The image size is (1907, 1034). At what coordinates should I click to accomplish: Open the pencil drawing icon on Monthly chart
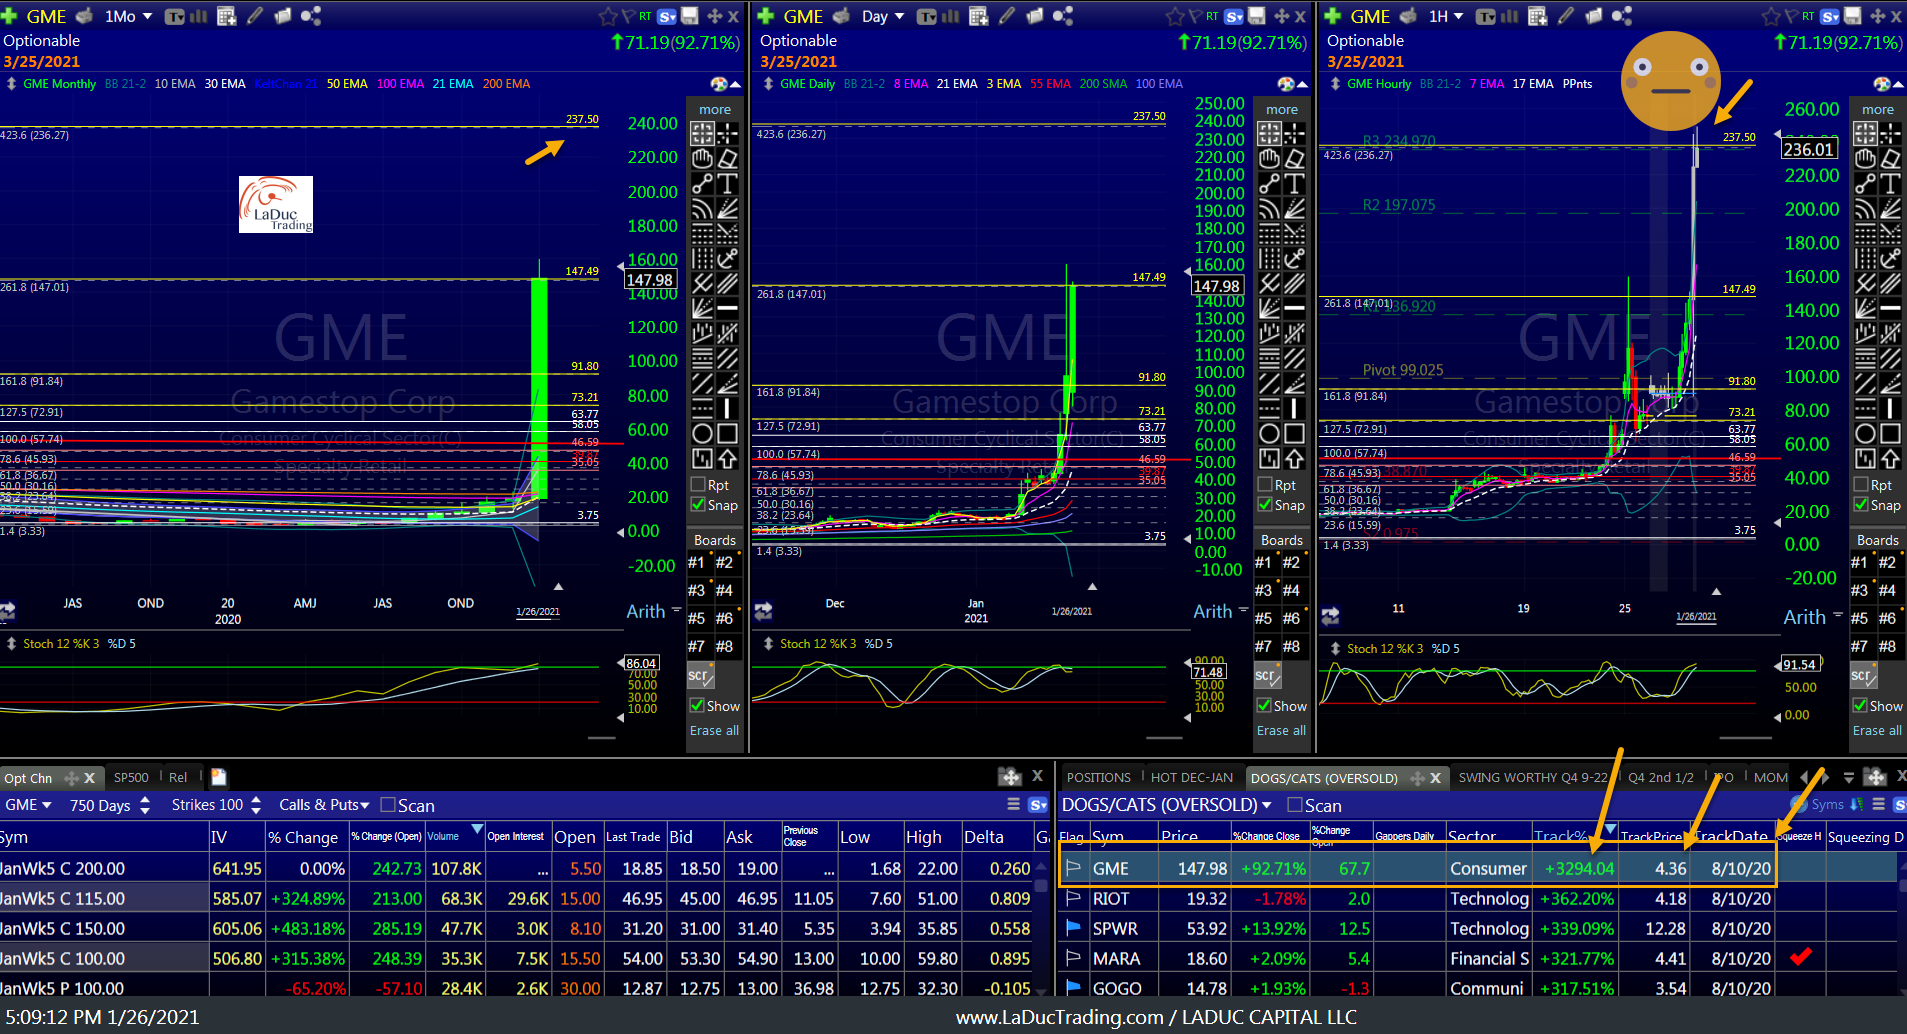pyautogui.click(x=256, y=16)
